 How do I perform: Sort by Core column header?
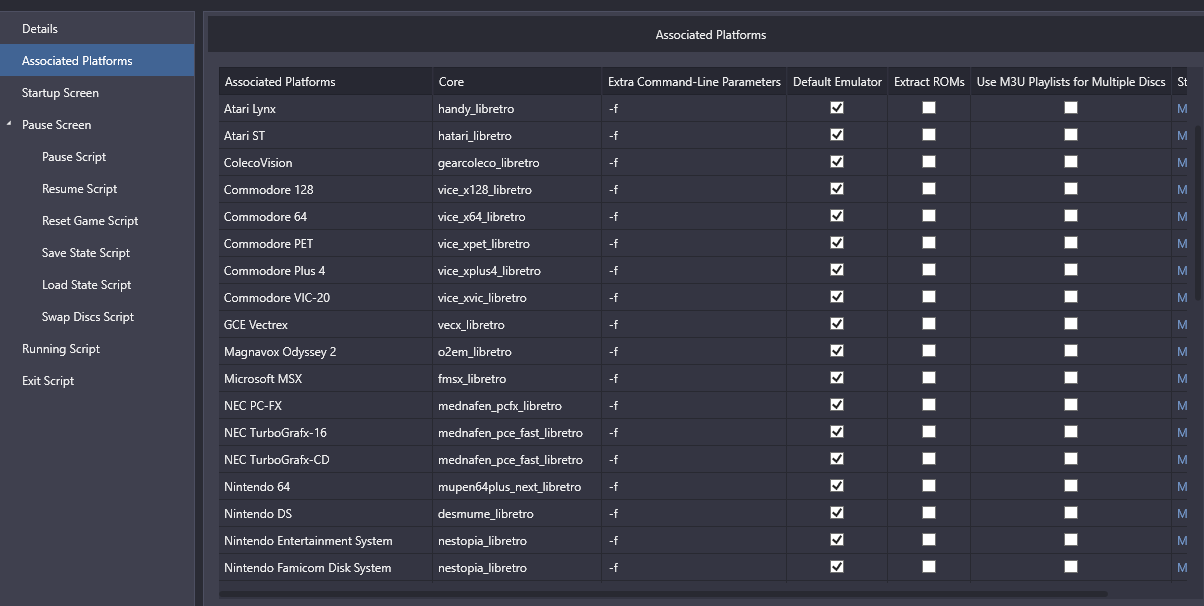click(x=517, y=82)
